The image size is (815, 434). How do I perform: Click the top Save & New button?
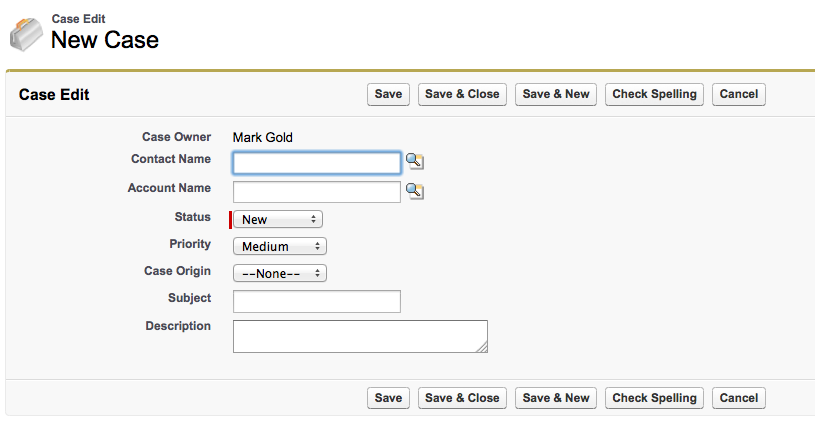[556, 94]
